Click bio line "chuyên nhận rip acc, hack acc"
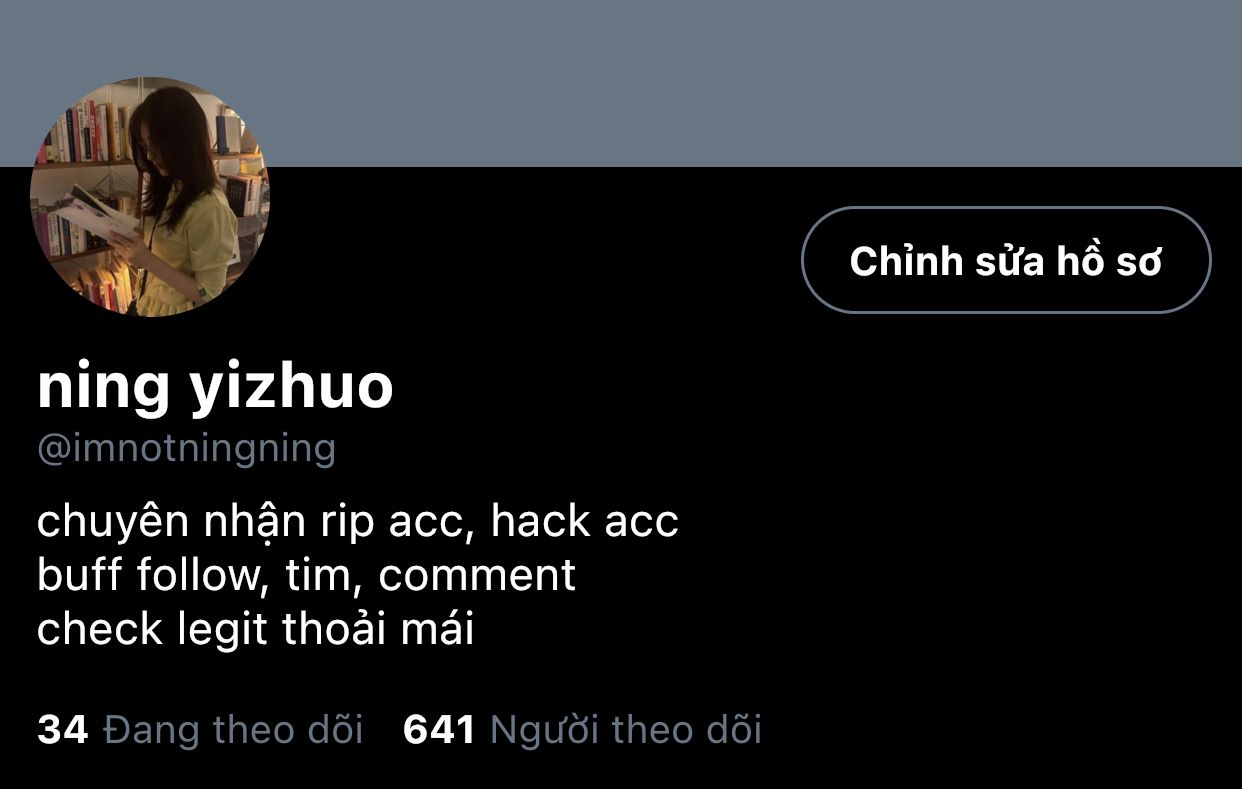1242x789 pixels. pos(358,524)
